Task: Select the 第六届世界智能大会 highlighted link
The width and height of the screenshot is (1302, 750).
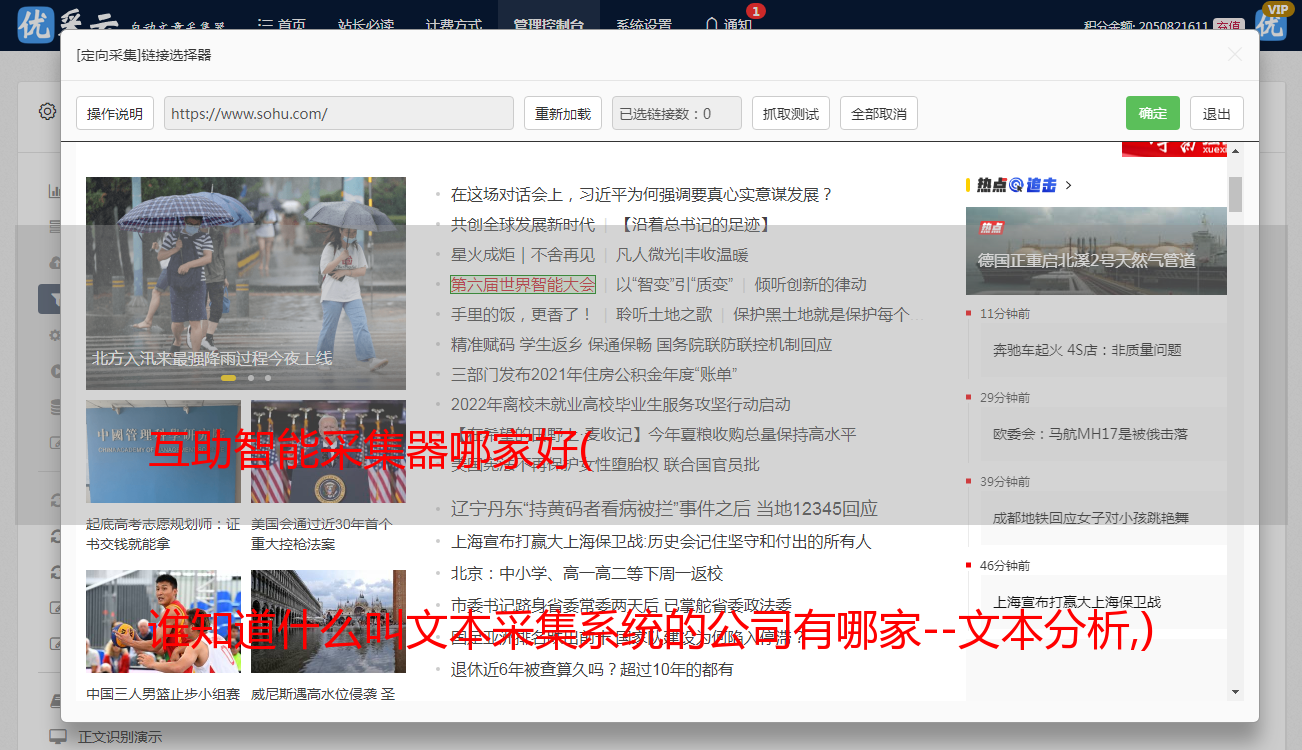Action: pyautogui.click(x=523, y=285)
